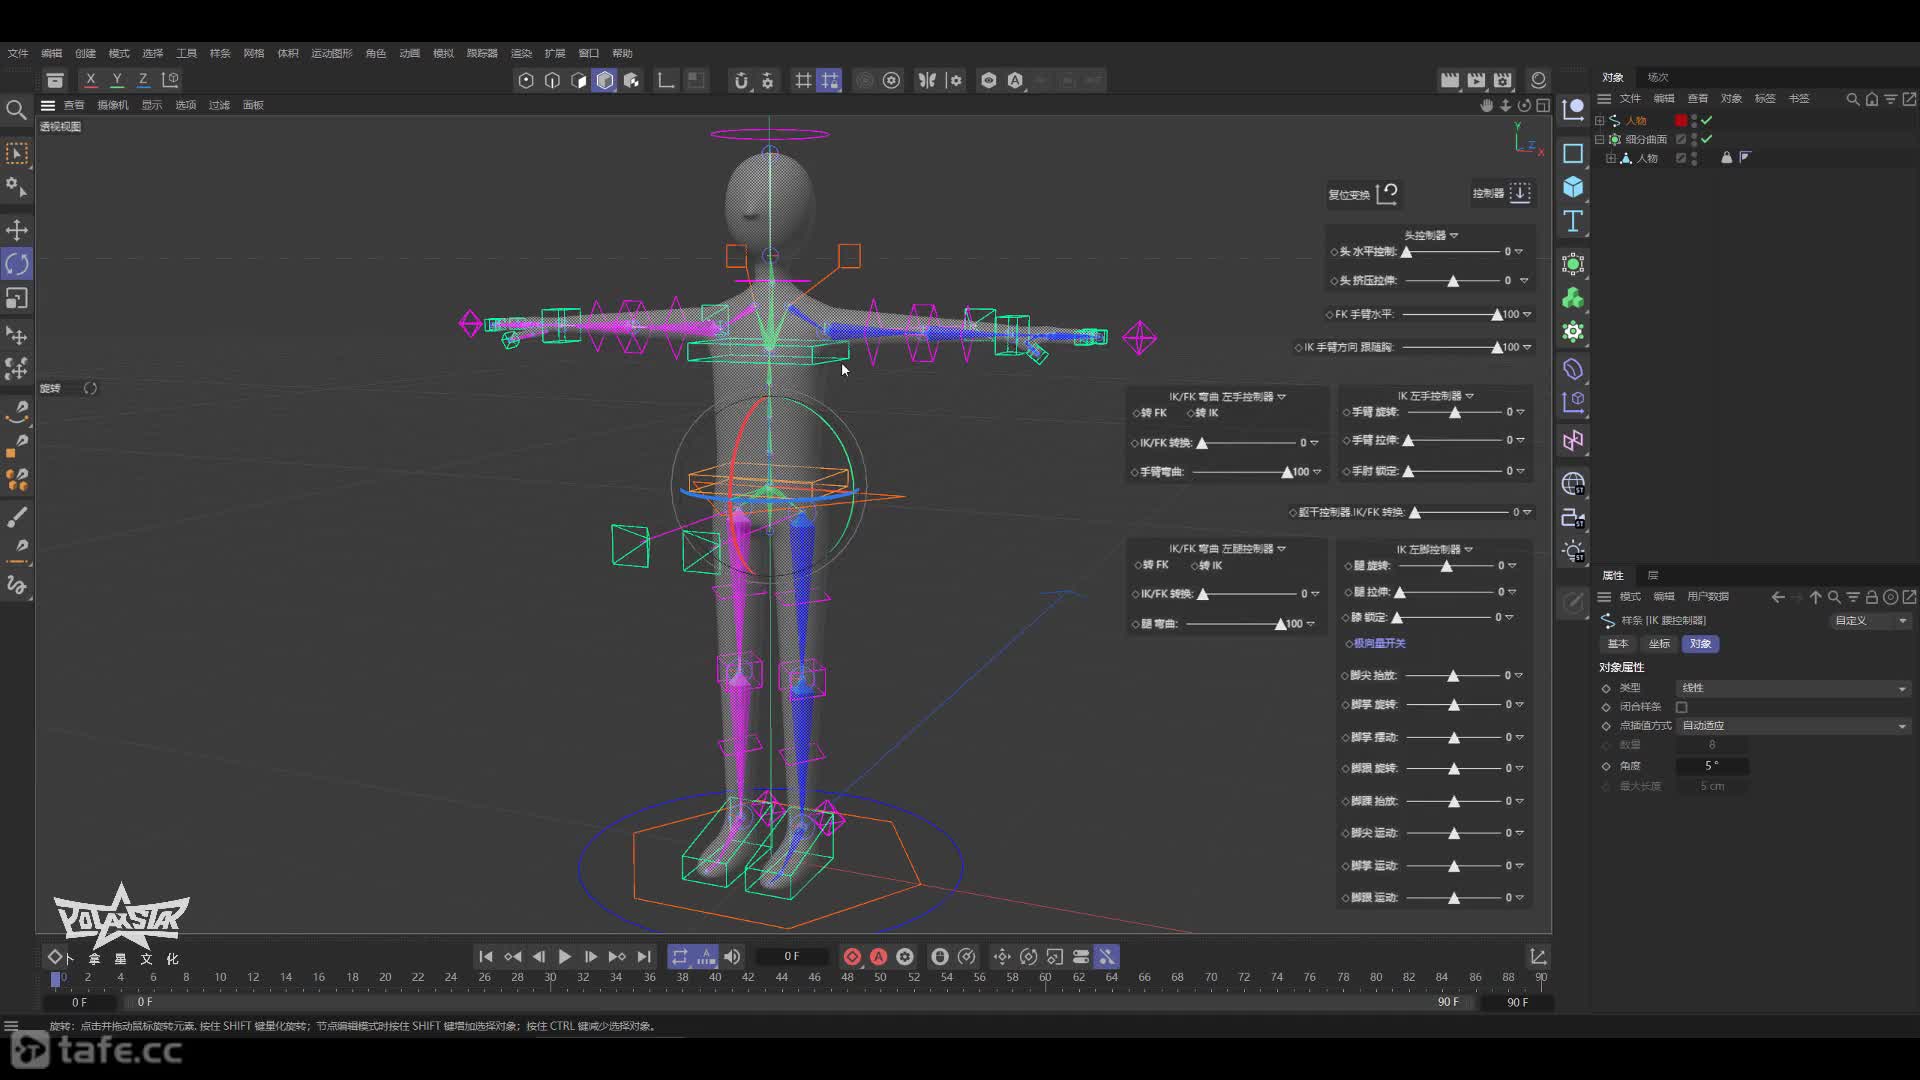This screenshot has height=1080, width=1920.
Task: Jump to the start of the timeline
Action: pos(486,957)
